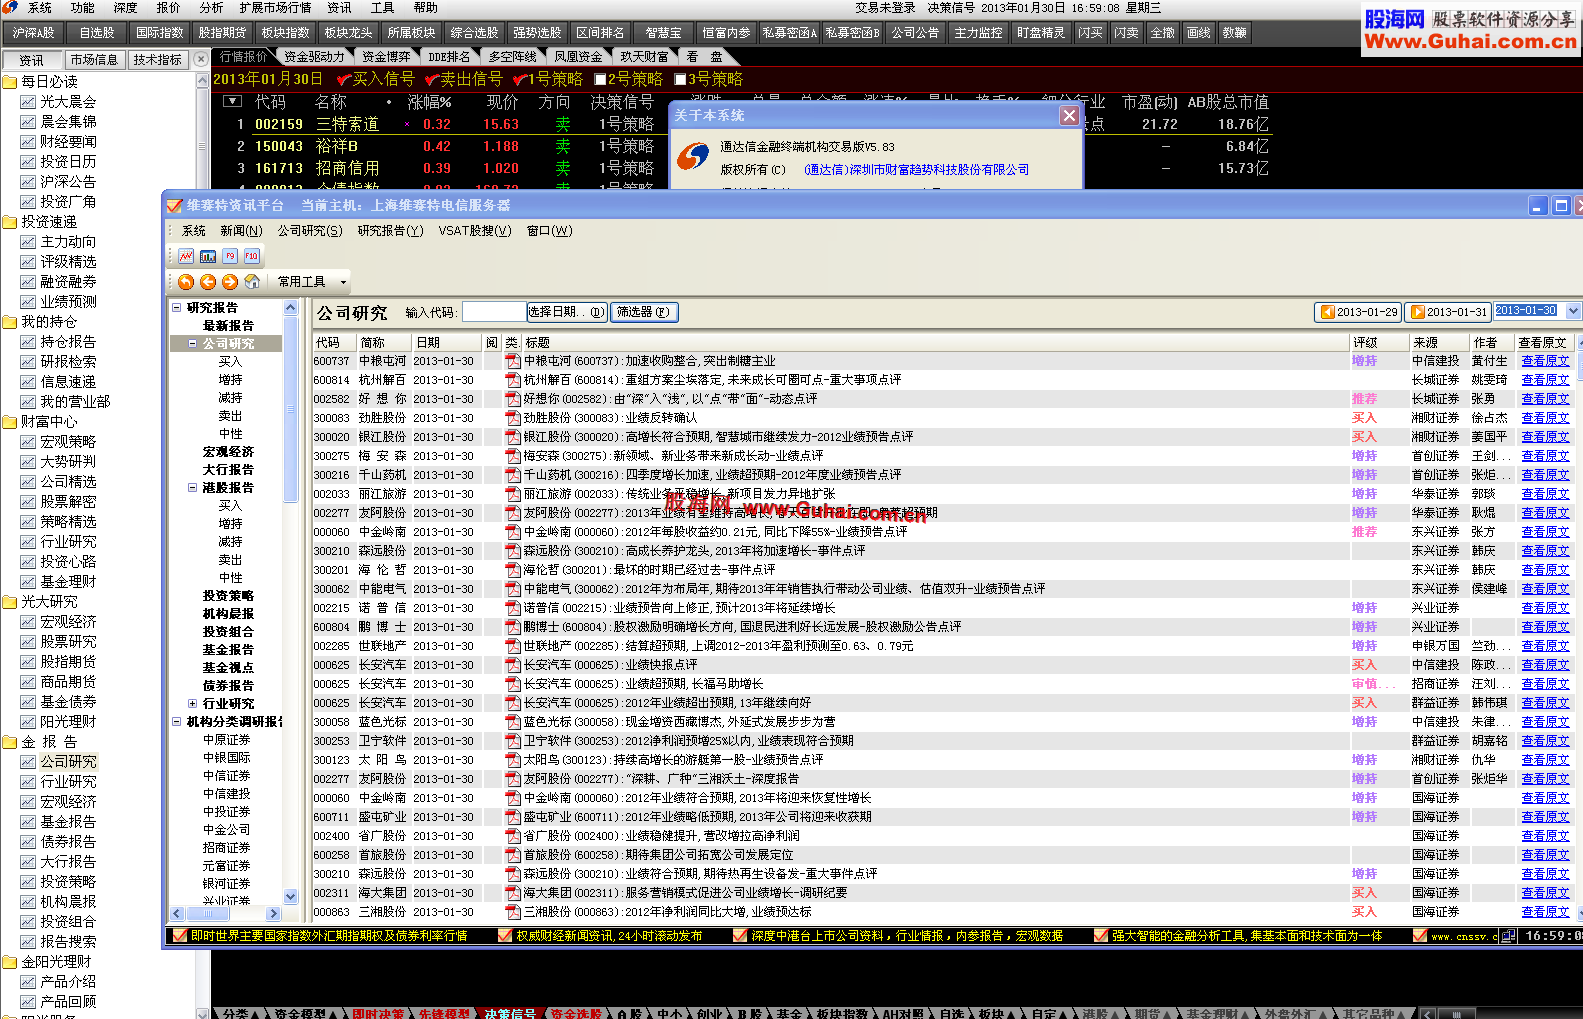
Task: Enable the 2号策略 checkbox
Action: (x=600, y=79)
